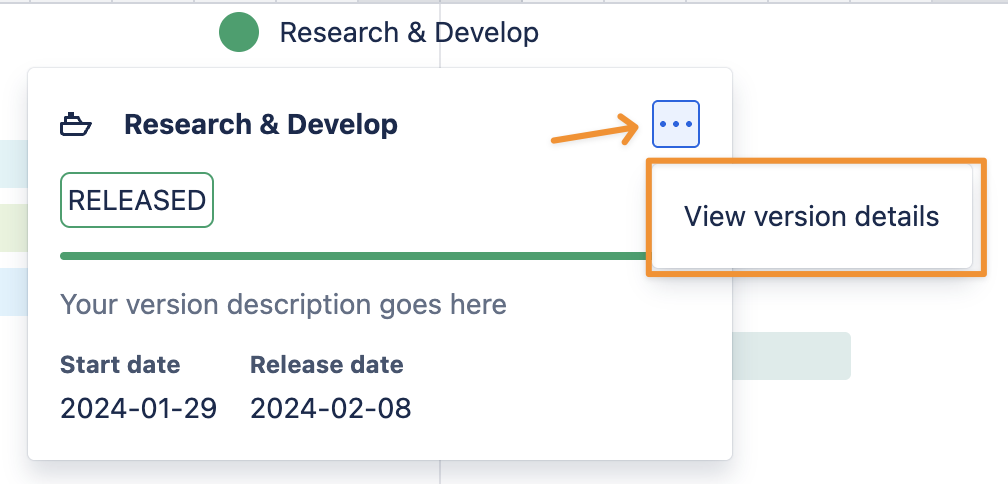
Task: Click the timeline header strip along the top
Action: coord(600,3)
